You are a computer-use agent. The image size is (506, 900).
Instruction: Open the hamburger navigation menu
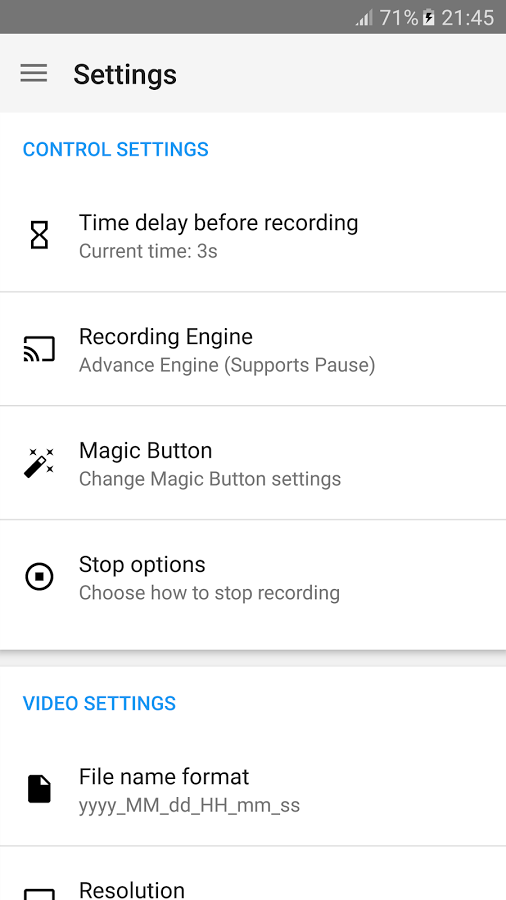point(34,73)
